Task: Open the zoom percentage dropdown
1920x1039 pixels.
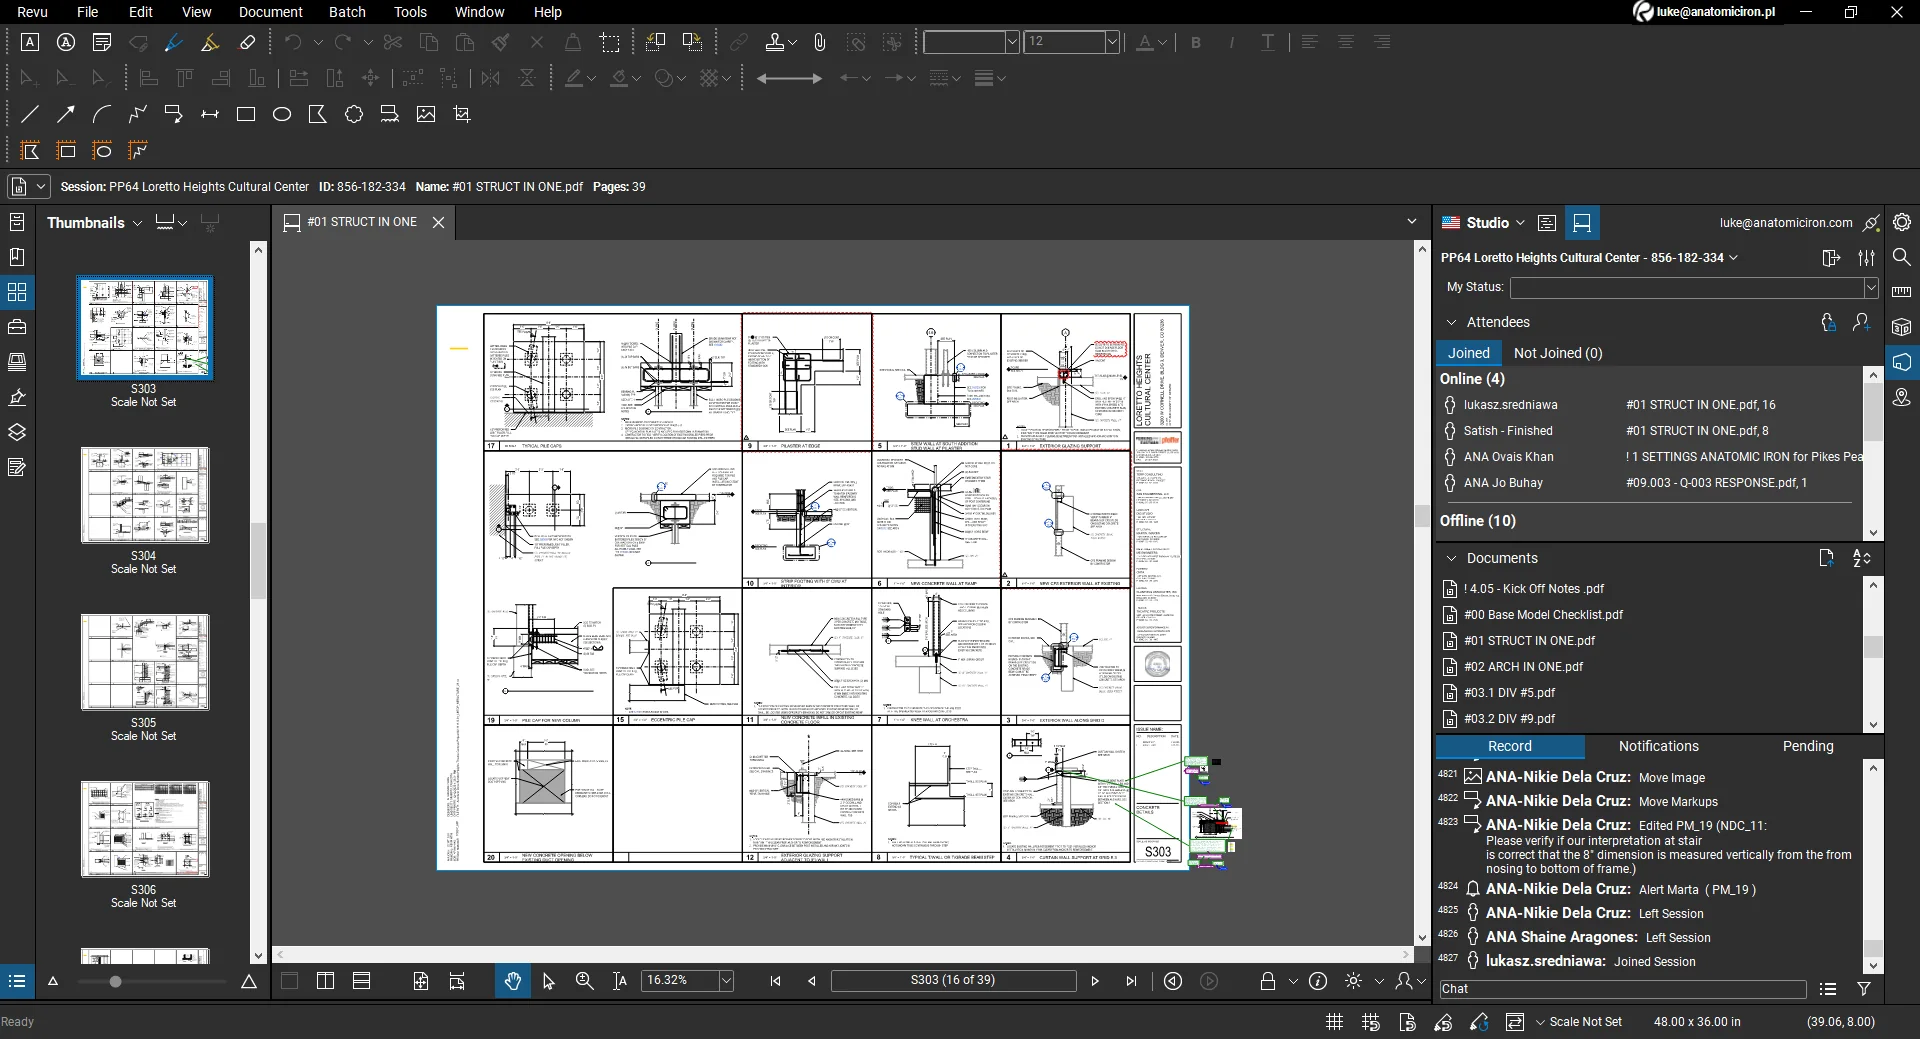Action: [x=726, y=981]
